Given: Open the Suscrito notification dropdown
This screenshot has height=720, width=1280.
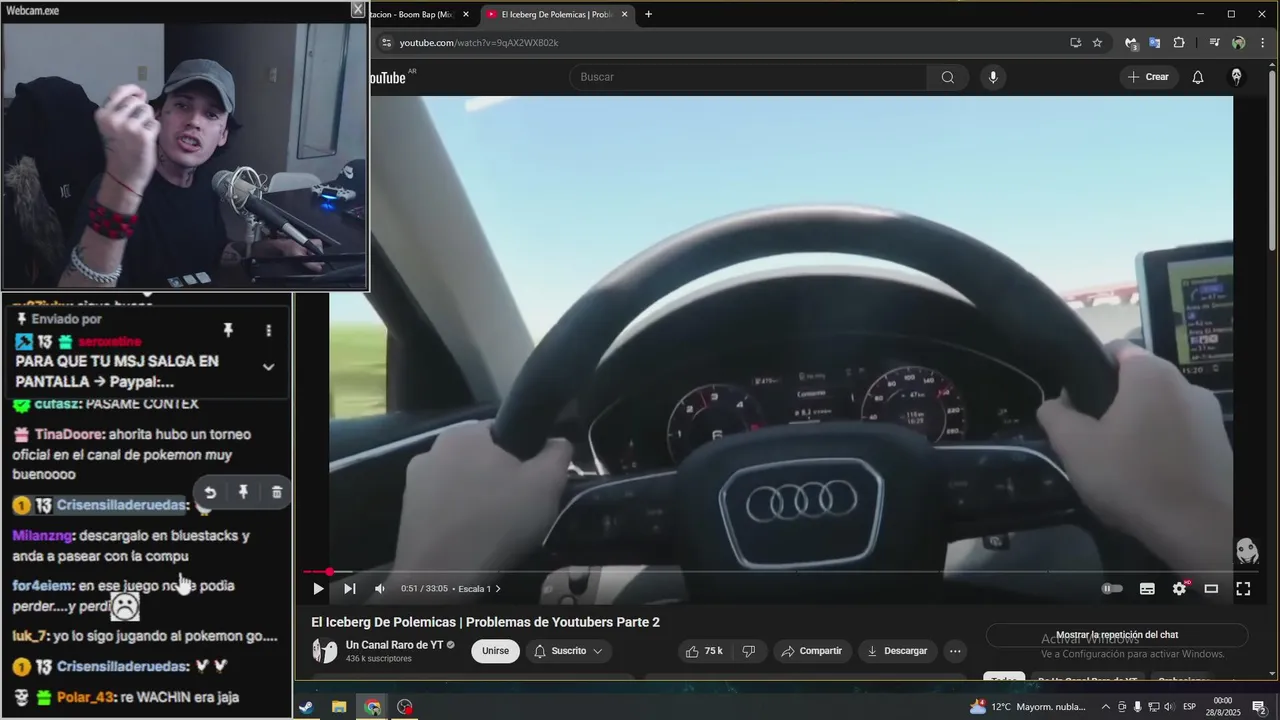Looking at the screenshot, I should pos(568,651).
